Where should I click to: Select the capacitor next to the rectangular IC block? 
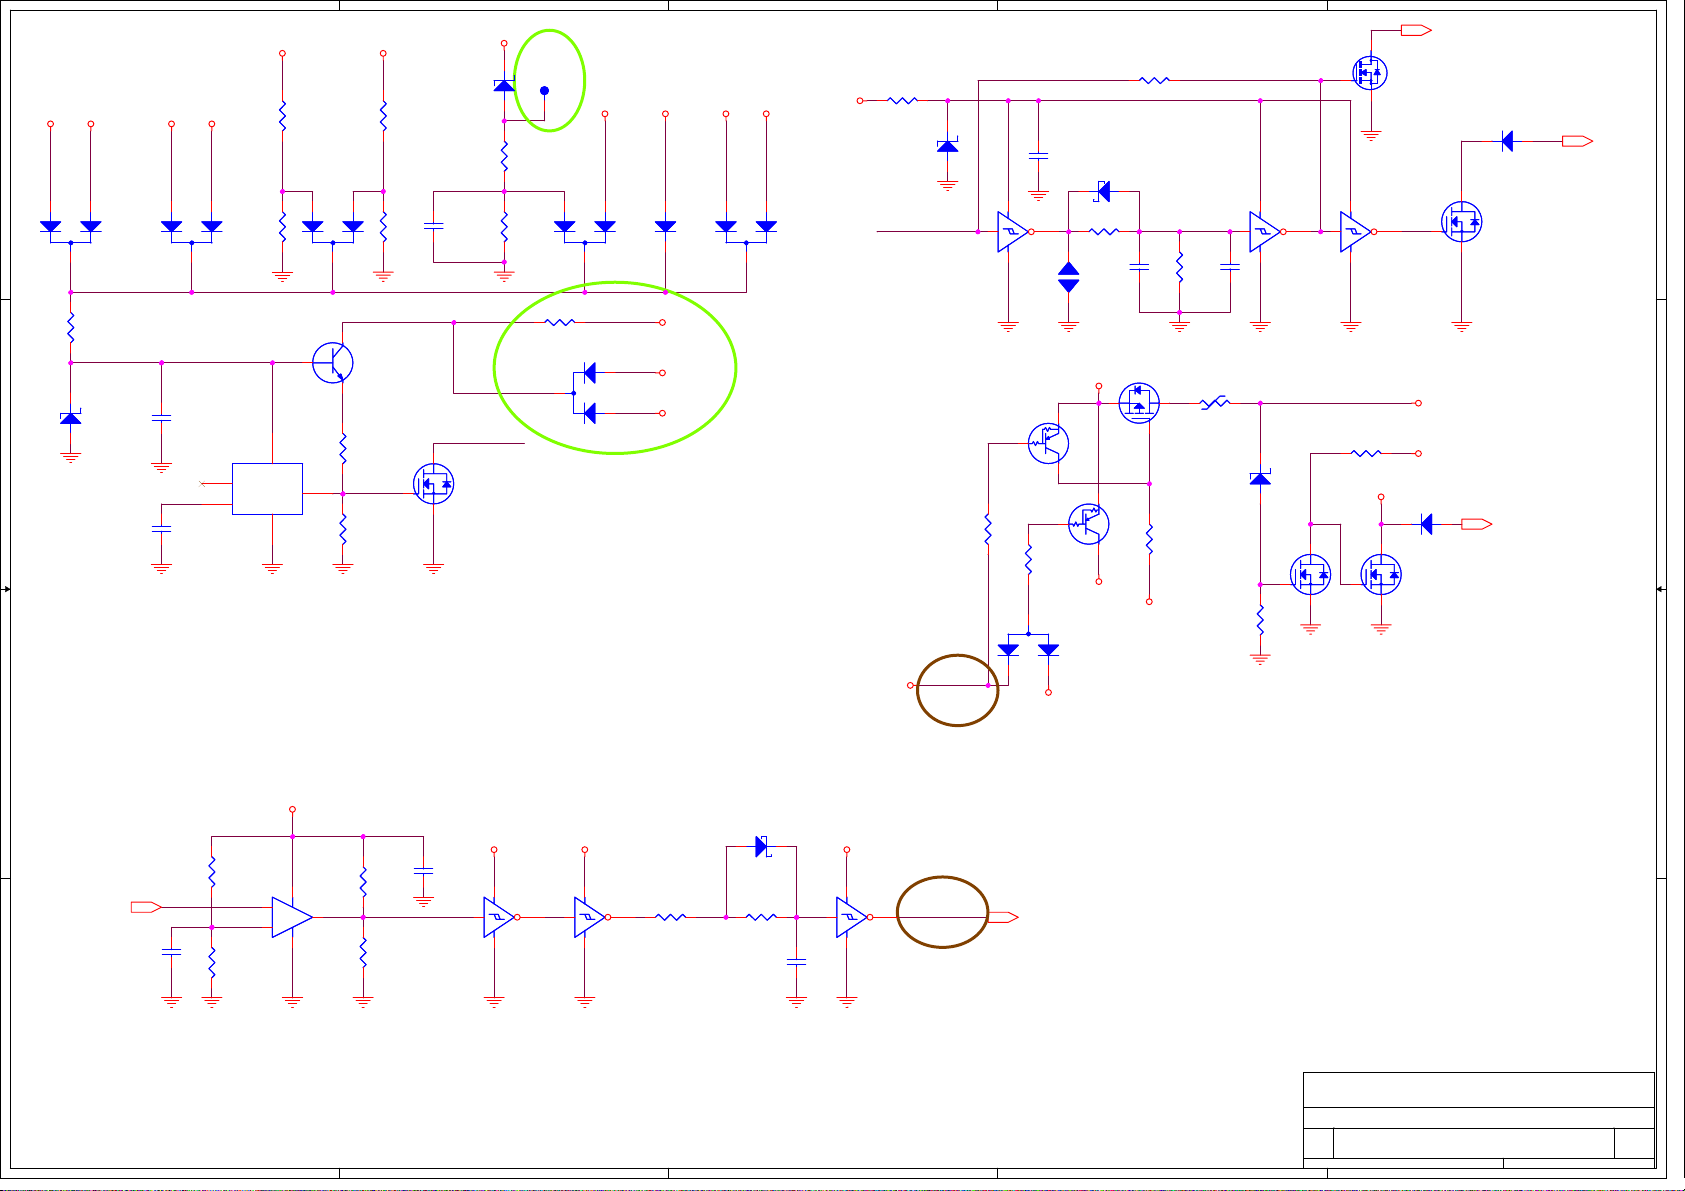(x=162, y=528)
